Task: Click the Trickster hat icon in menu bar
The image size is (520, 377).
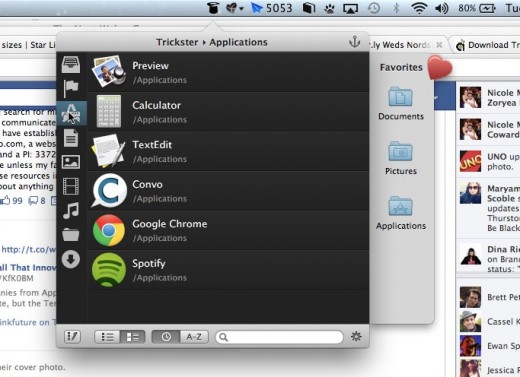Action: pos(213,8)
